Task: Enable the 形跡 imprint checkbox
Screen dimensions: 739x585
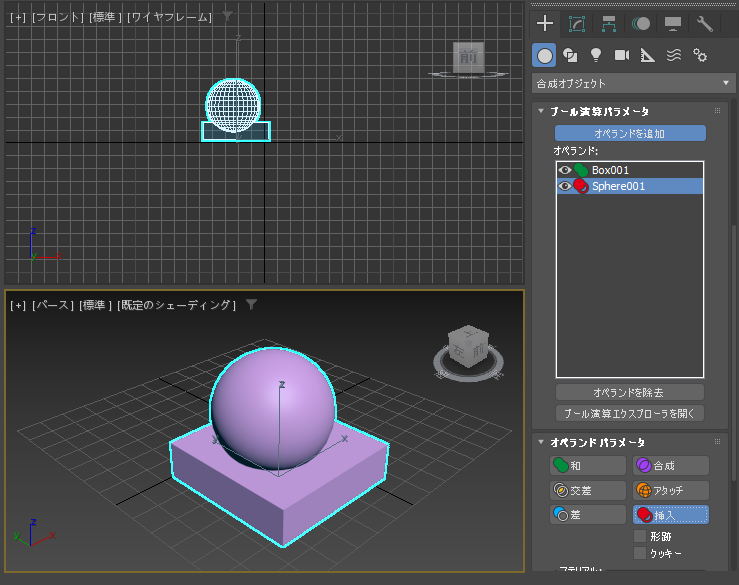Action: pos(640,536)
